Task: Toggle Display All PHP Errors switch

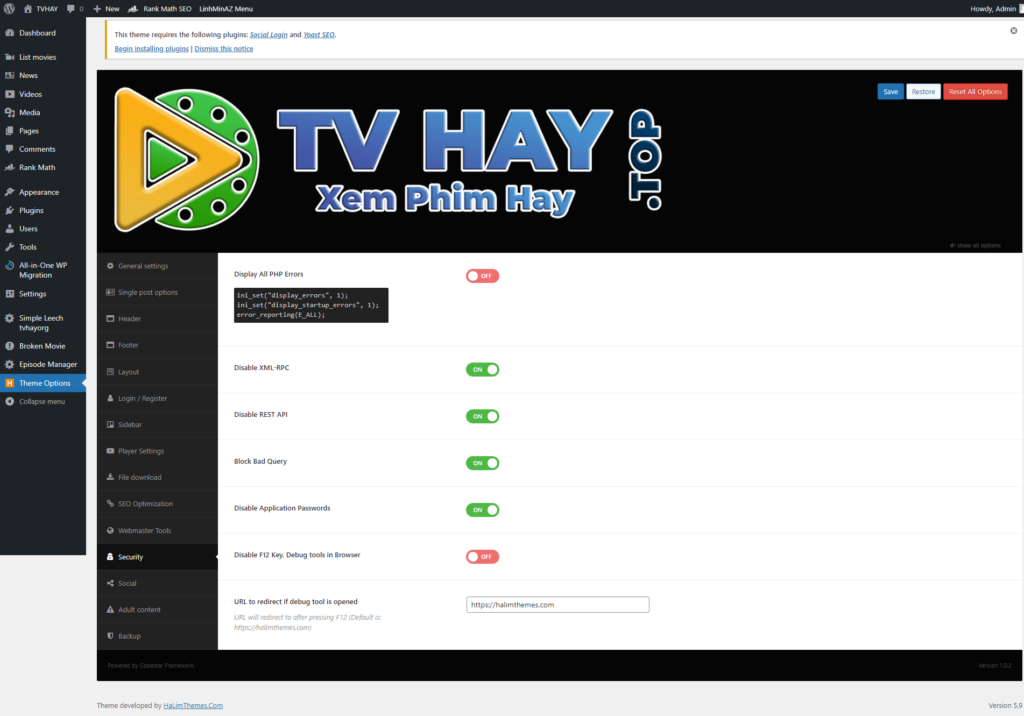Action: (482, 276)
